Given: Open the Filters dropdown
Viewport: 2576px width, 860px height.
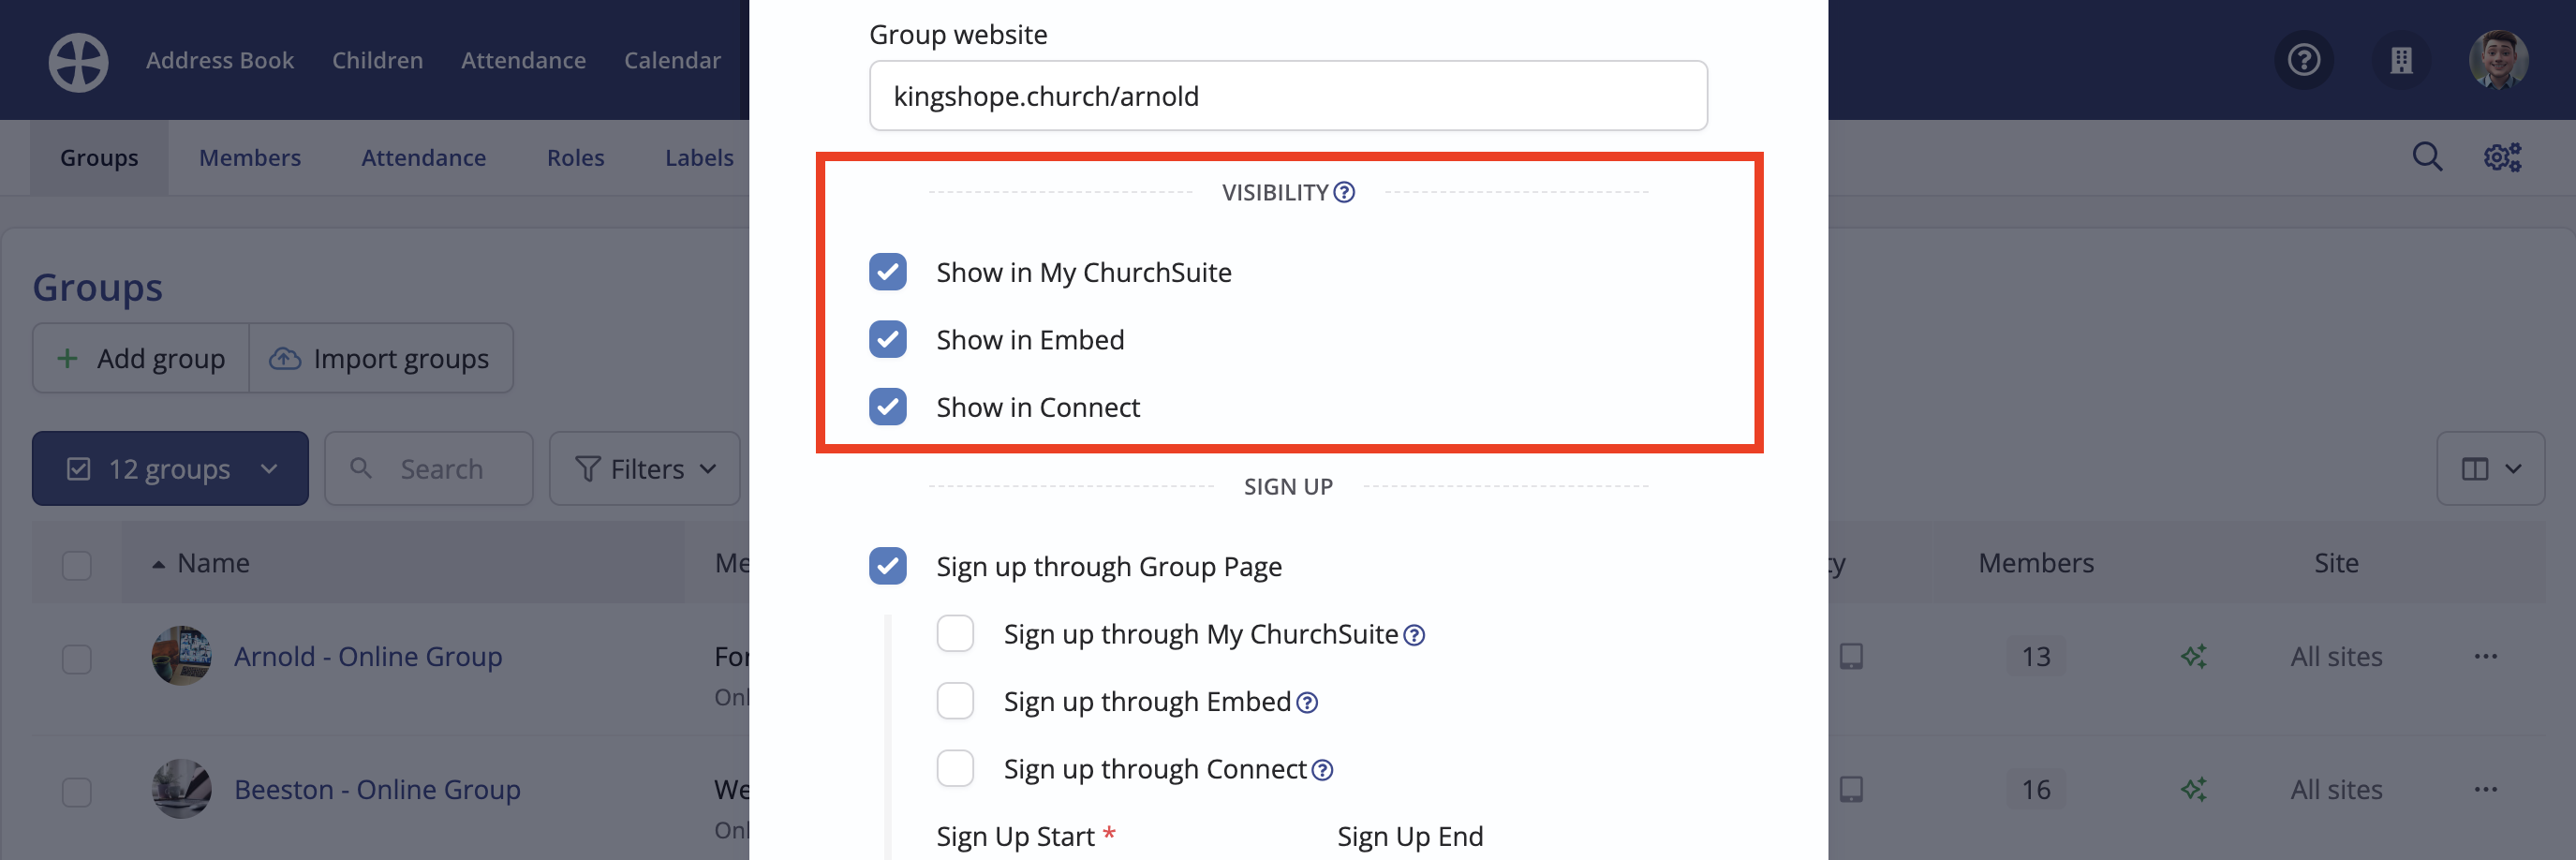Looking at the screenshot, I should 645,468.
